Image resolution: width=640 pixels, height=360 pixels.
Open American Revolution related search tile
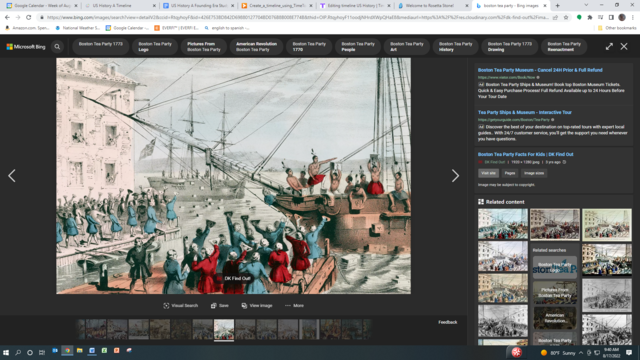555,318
